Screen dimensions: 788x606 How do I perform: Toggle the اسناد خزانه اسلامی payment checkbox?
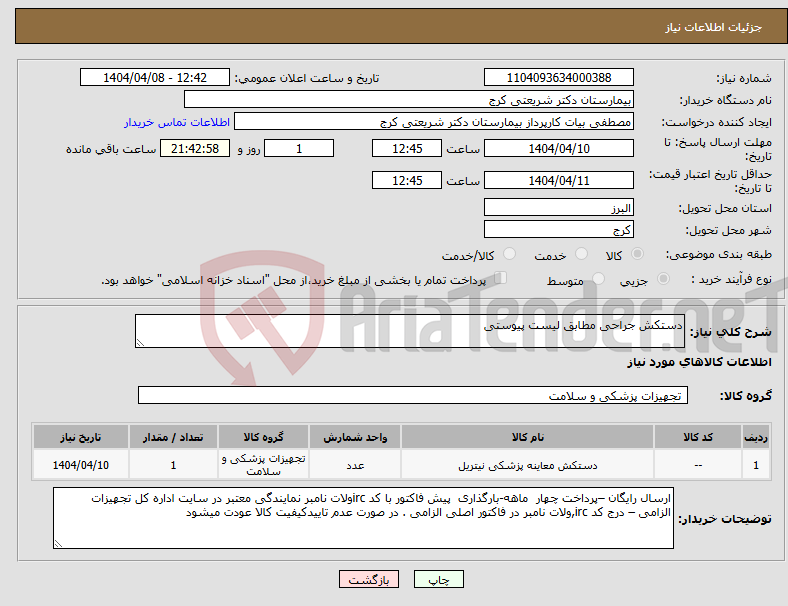[501, 278]
